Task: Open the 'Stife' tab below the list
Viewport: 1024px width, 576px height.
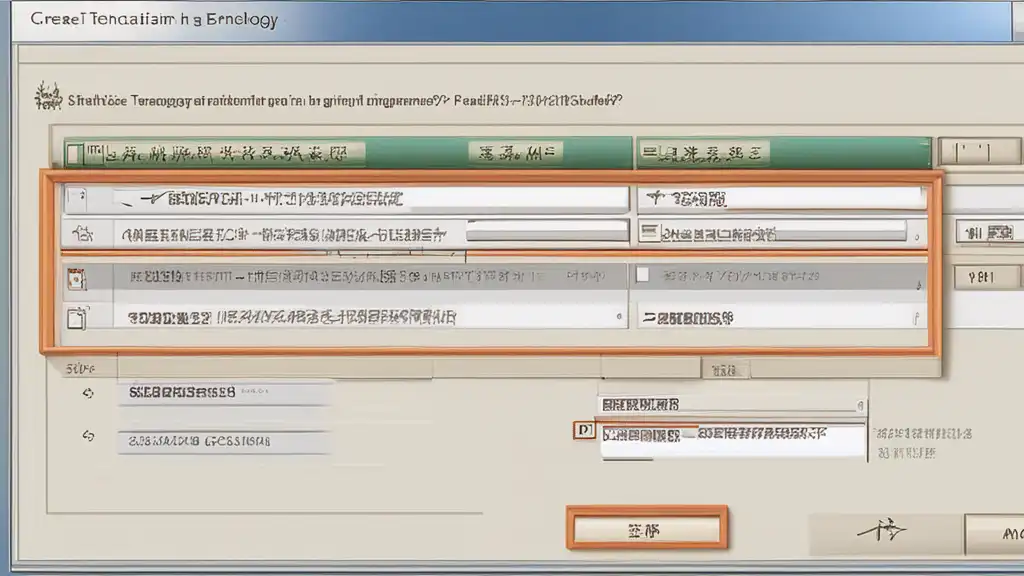Action: pos(81,369)
